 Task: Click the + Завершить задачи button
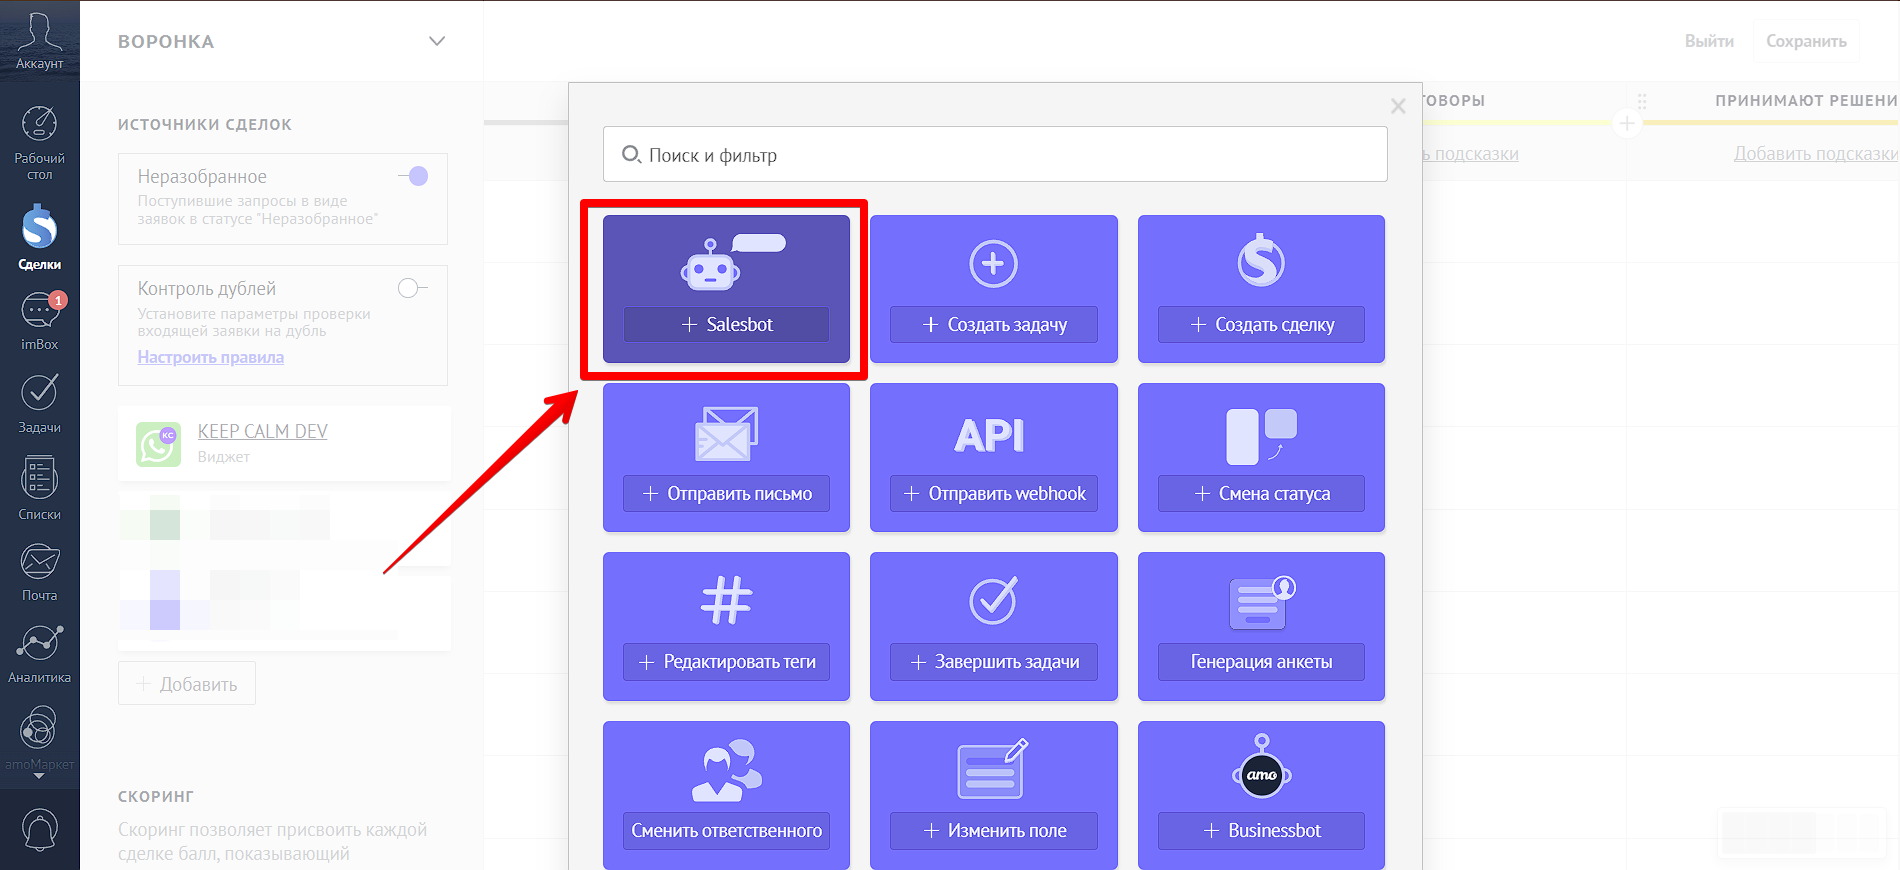[x=993, y=661]
